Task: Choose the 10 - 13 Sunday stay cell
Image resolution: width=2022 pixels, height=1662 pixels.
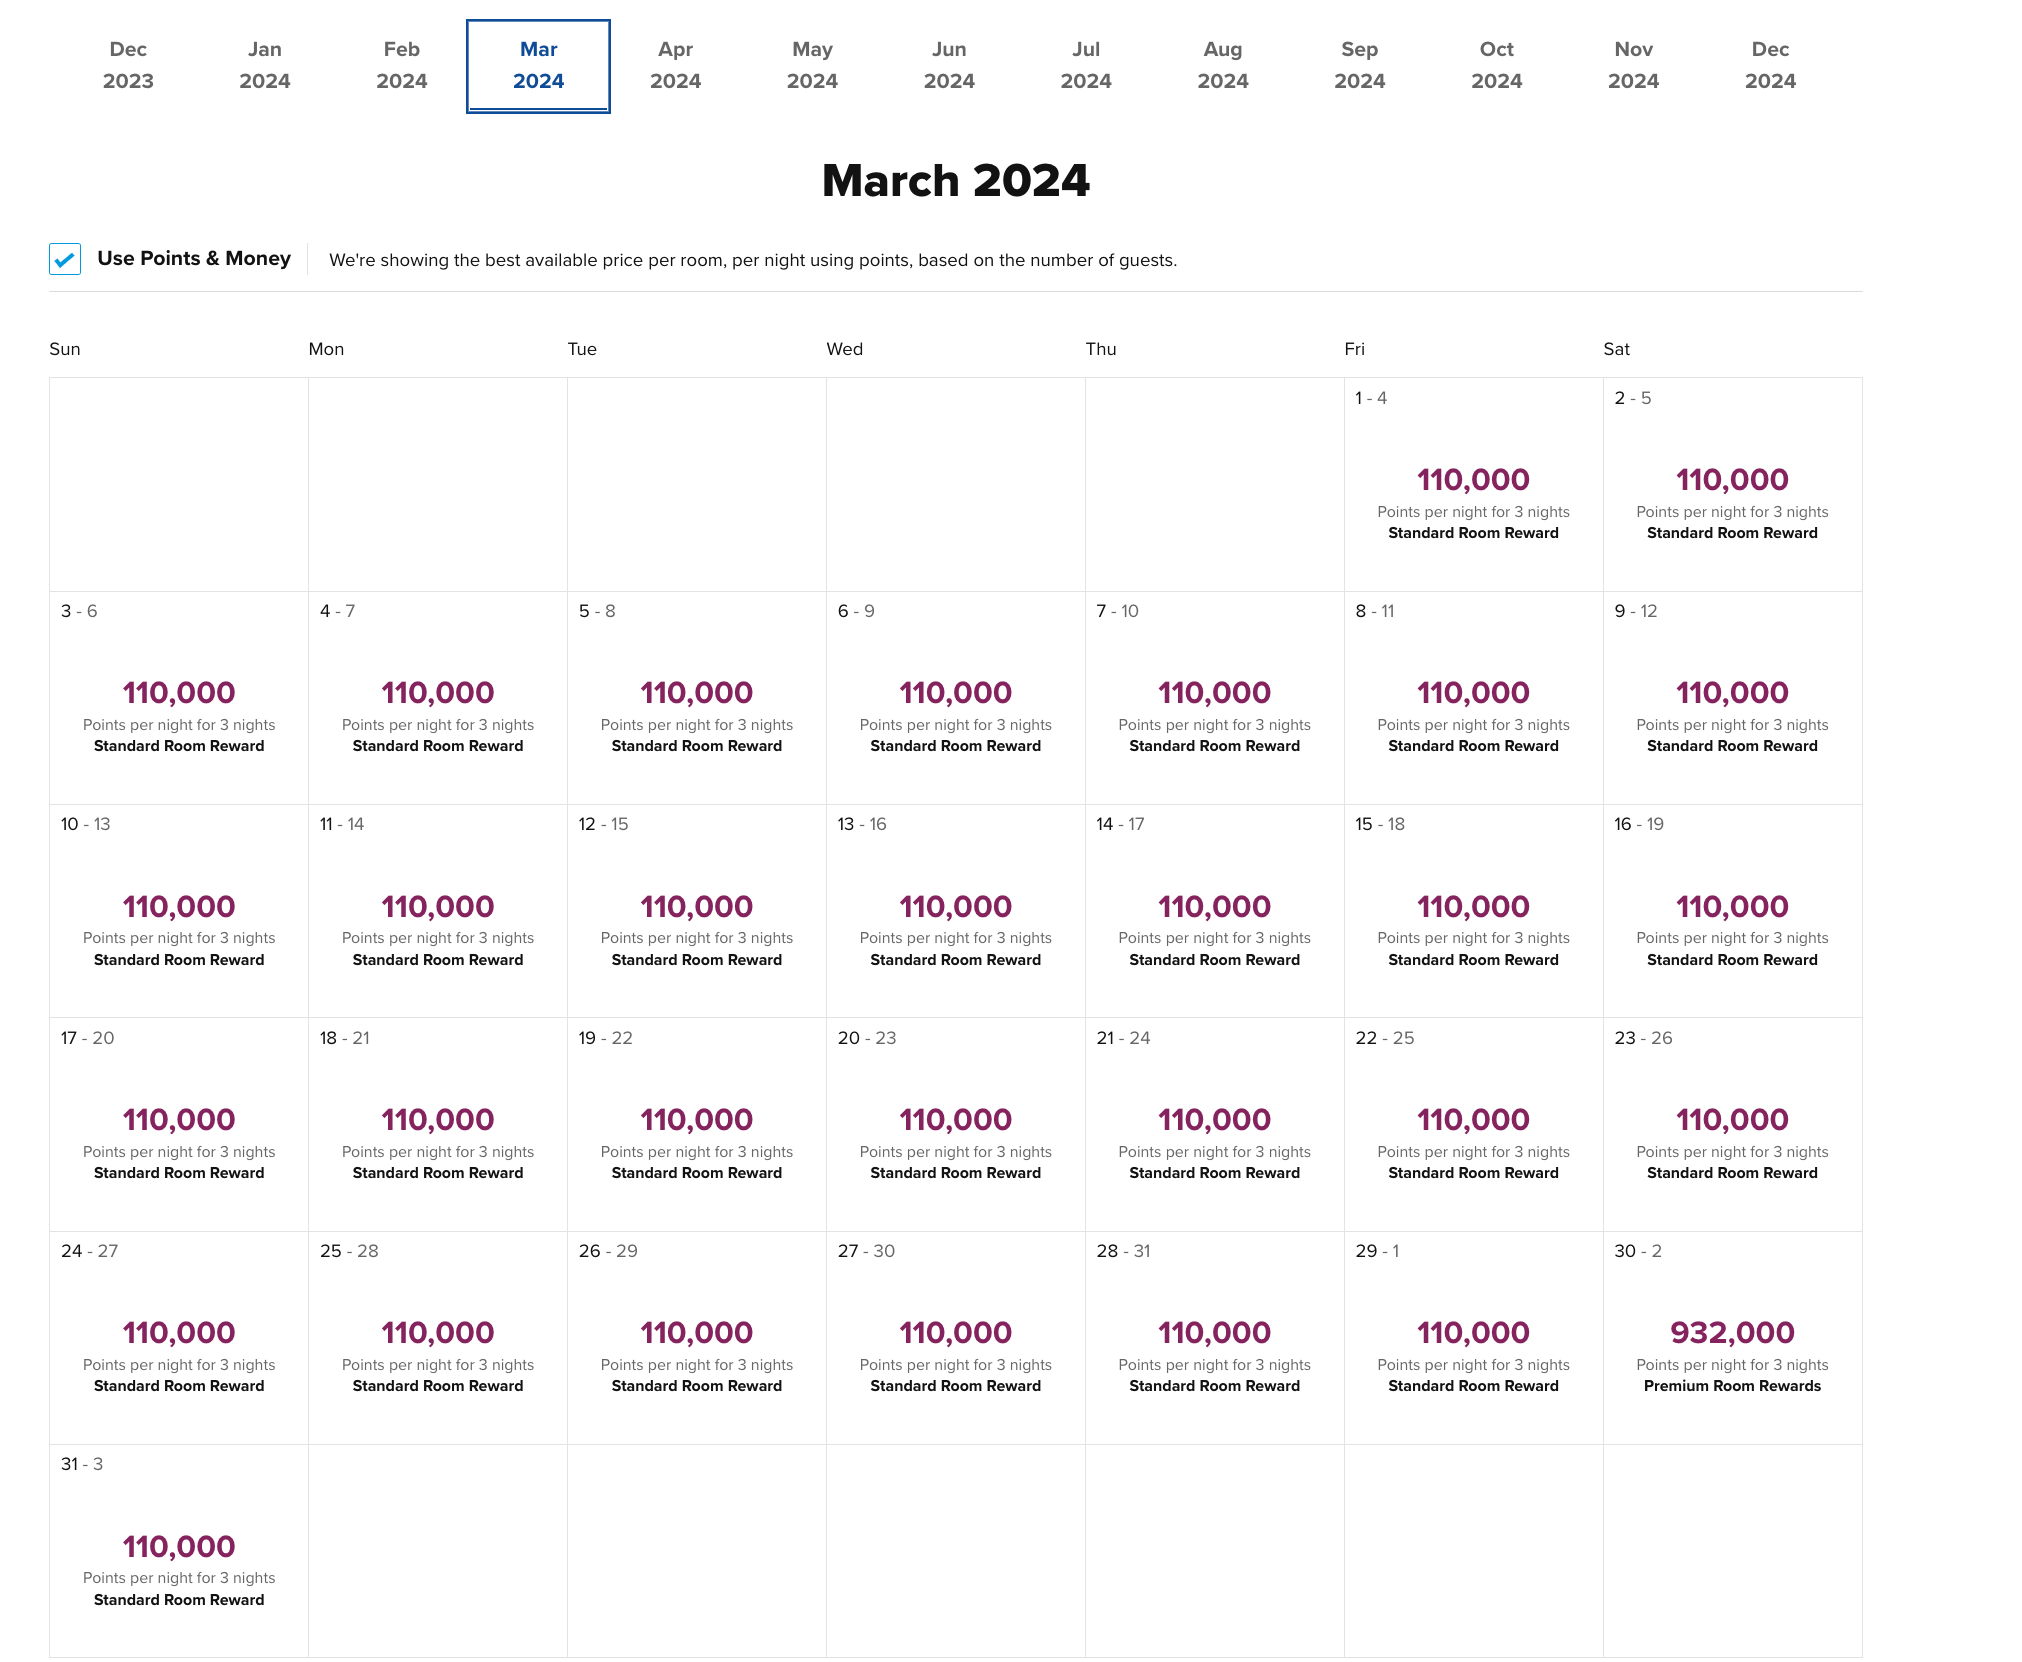Action: coord(179,910)
